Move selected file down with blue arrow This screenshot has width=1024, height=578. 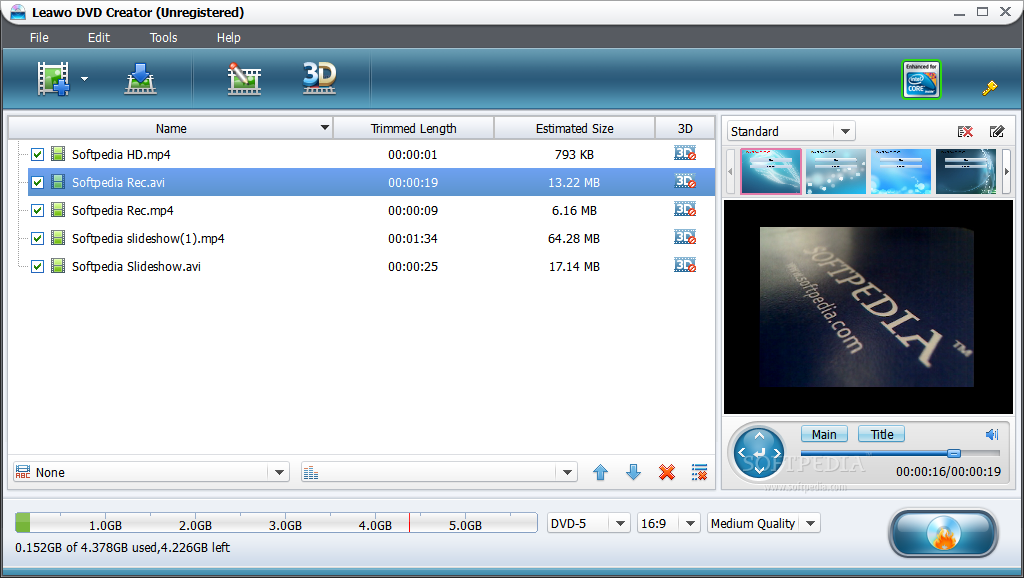pos(633,472)
